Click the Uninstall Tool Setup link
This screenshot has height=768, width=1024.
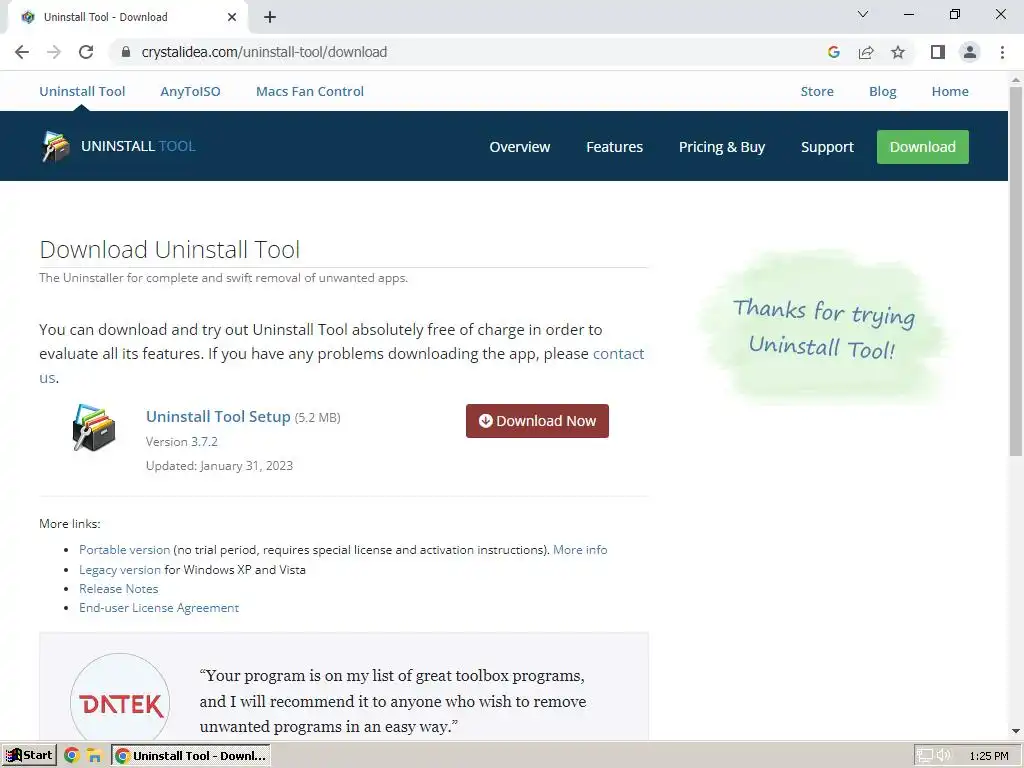218,417
